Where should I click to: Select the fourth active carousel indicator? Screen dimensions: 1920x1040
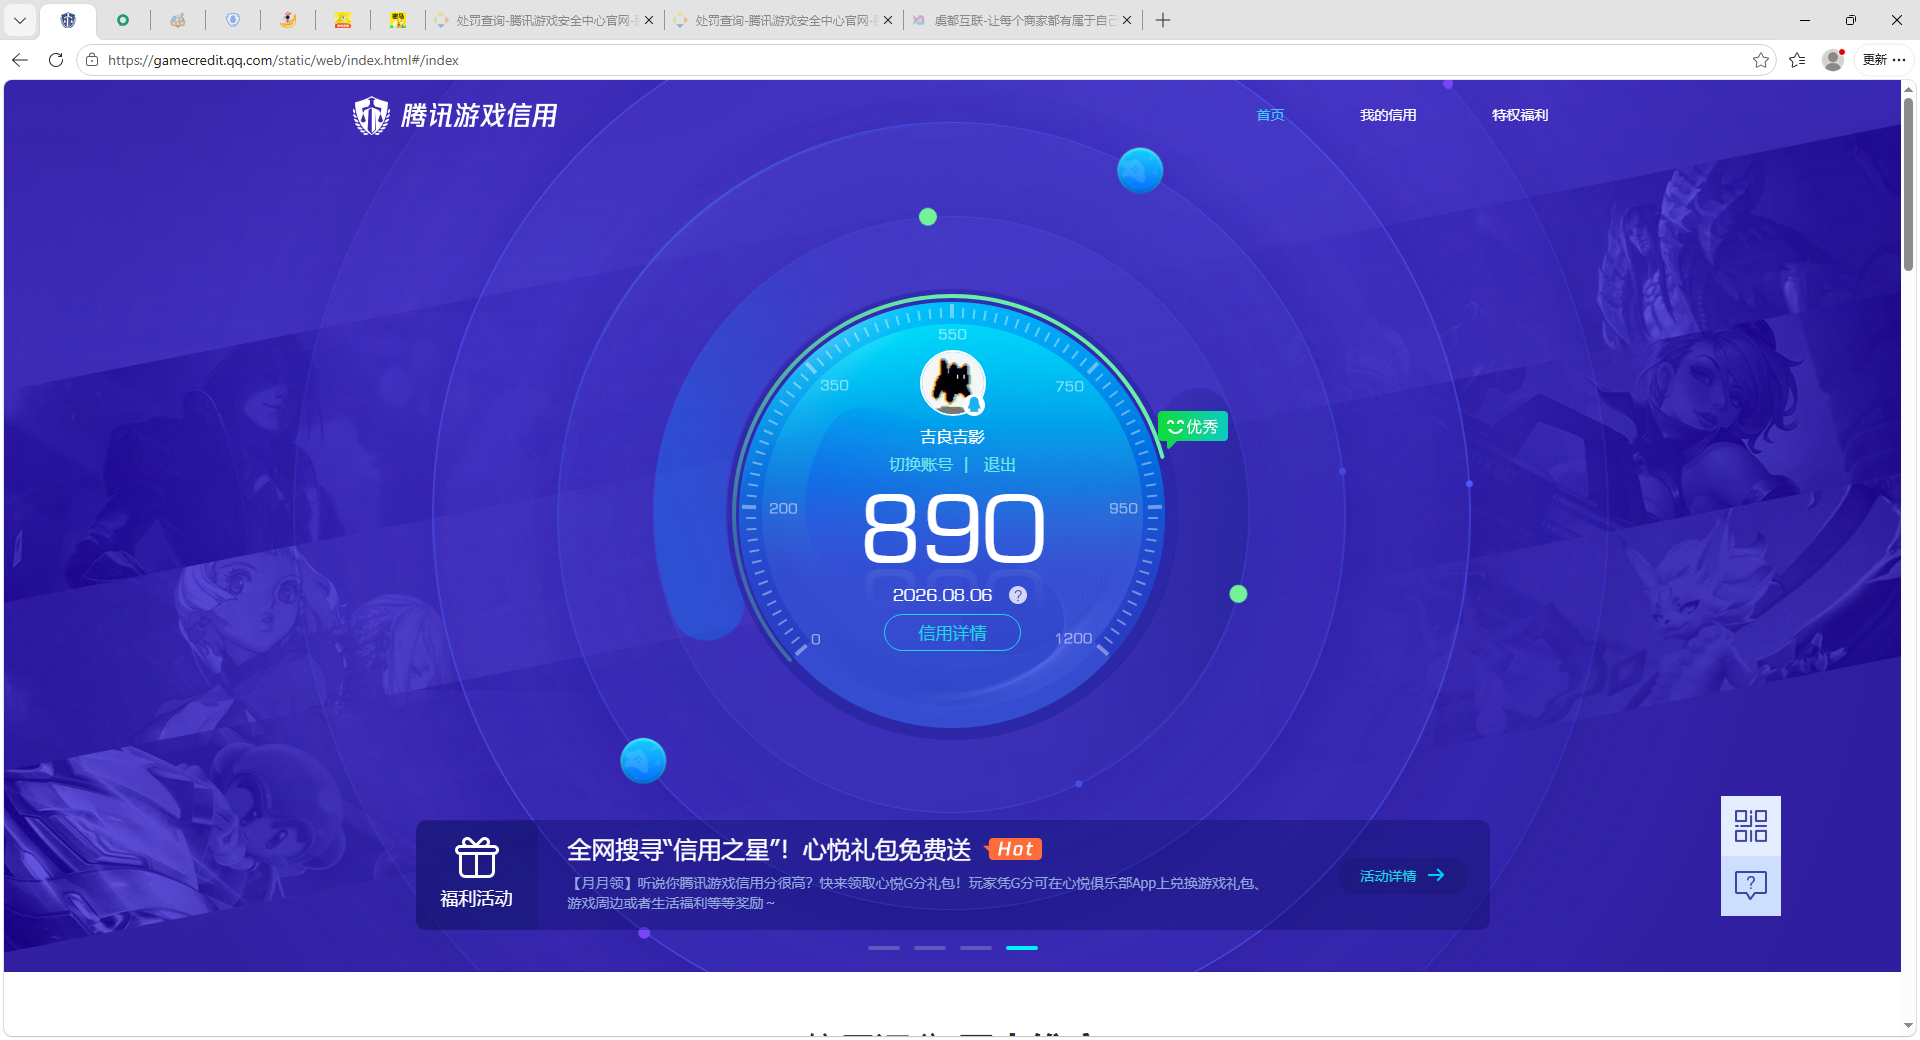pyautogui.click(x=1022, y=947)
